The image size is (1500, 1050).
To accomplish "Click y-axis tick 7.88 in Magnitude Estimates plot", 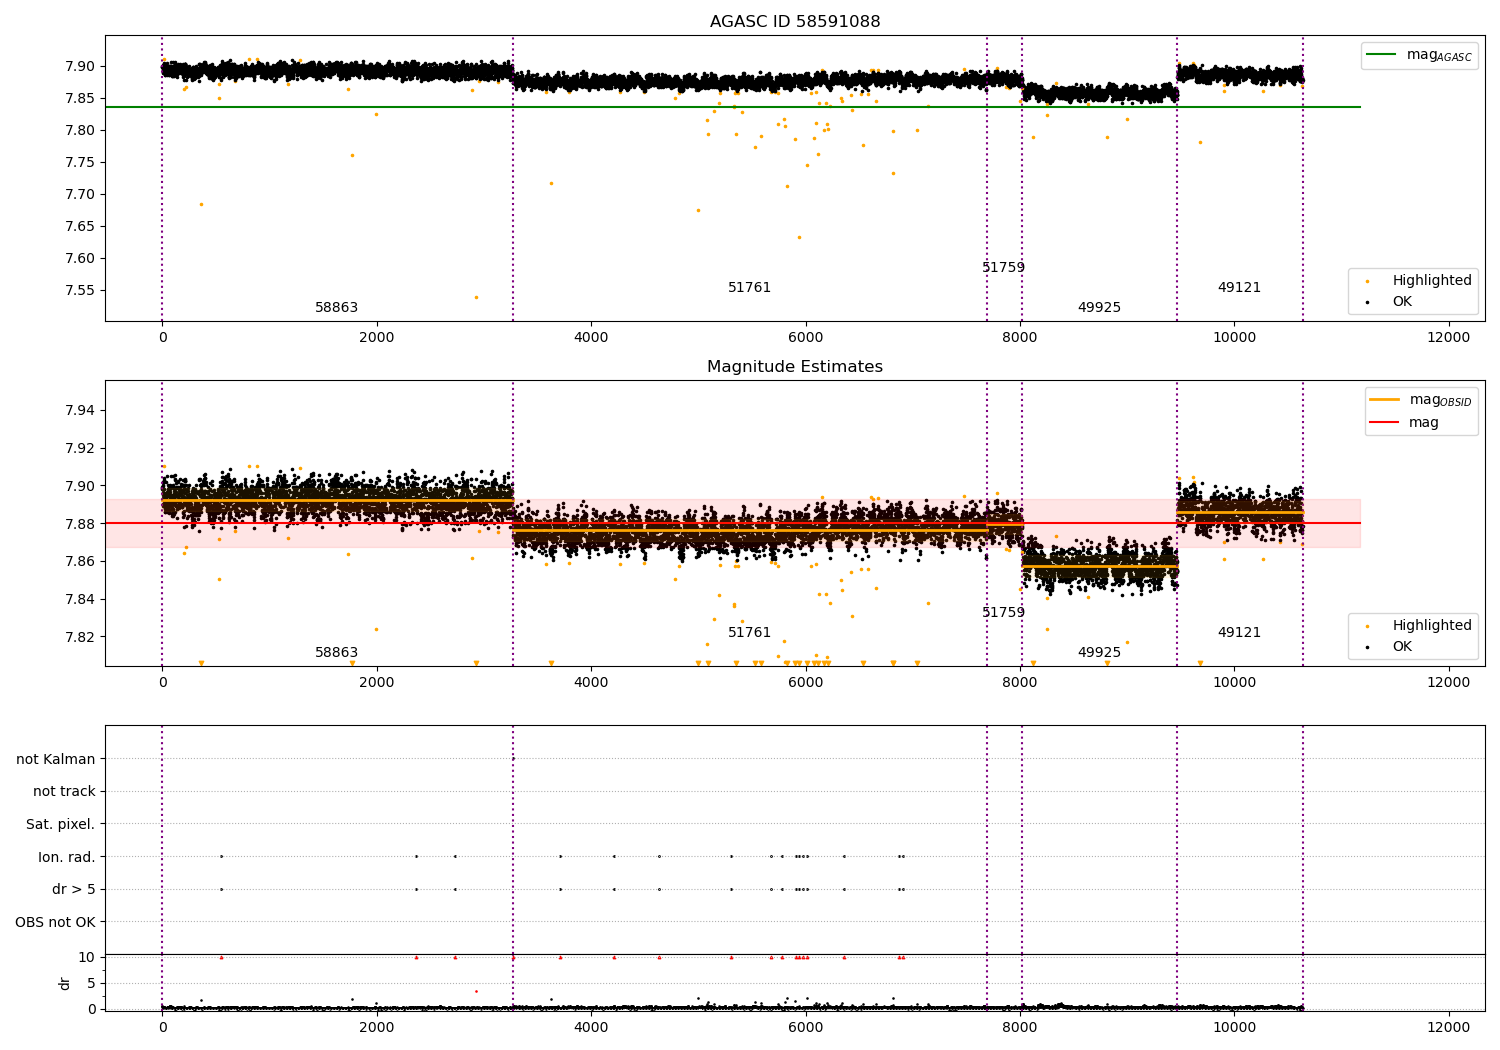I will pos(80,524).
